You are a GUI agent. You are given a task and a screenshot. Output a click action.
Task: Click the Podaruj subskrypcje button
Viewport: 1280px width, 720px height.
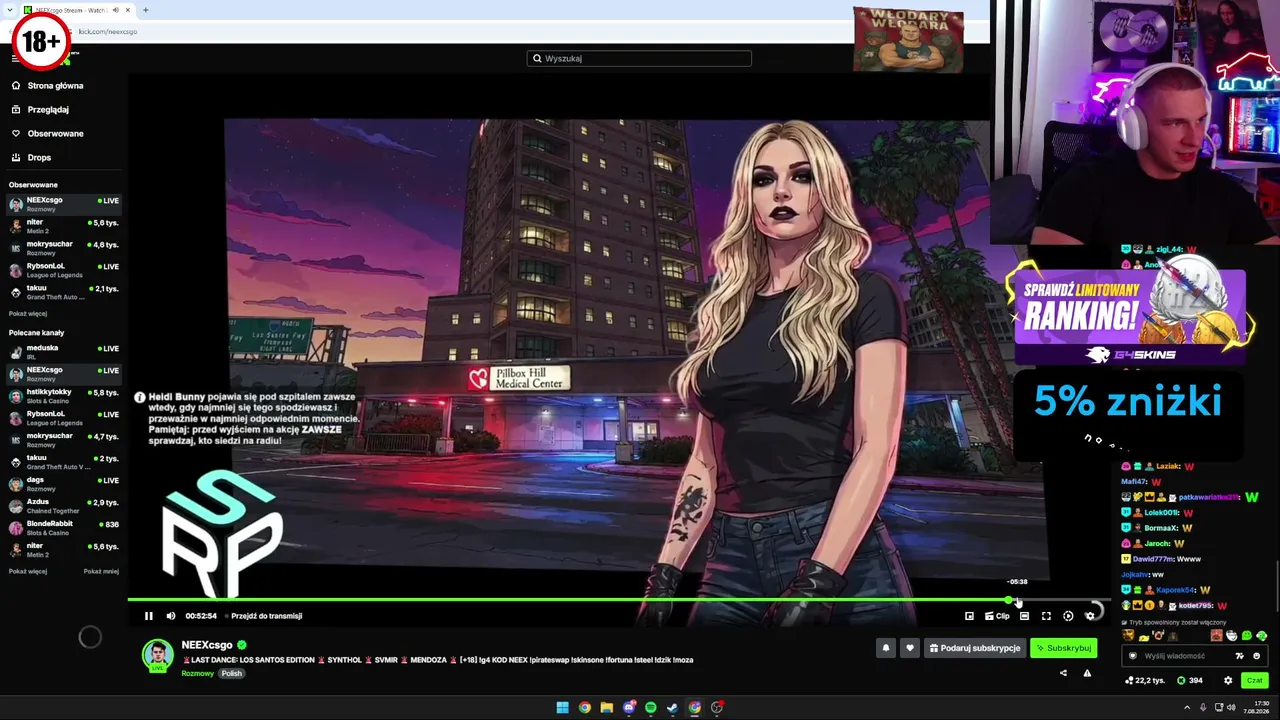pos(975,648)
